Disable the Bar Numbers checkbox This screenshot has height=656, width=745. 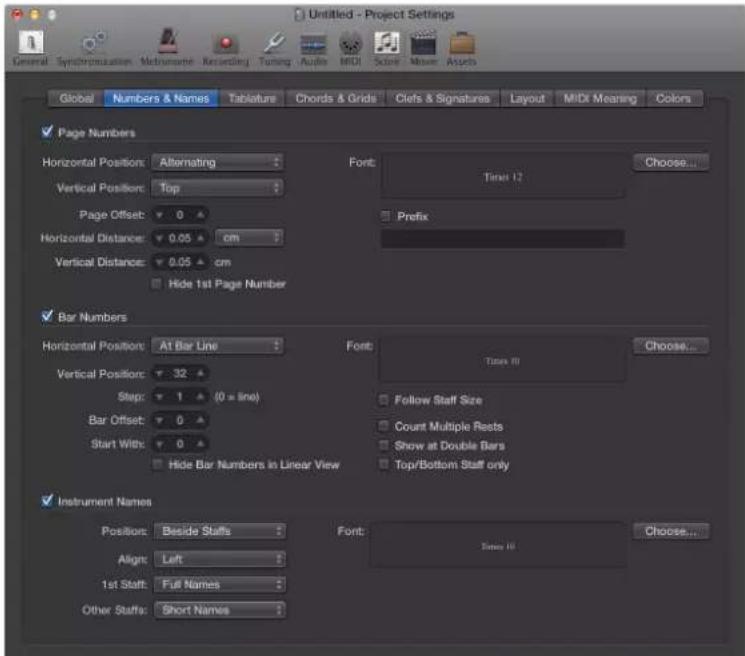[x=47, y=316]
